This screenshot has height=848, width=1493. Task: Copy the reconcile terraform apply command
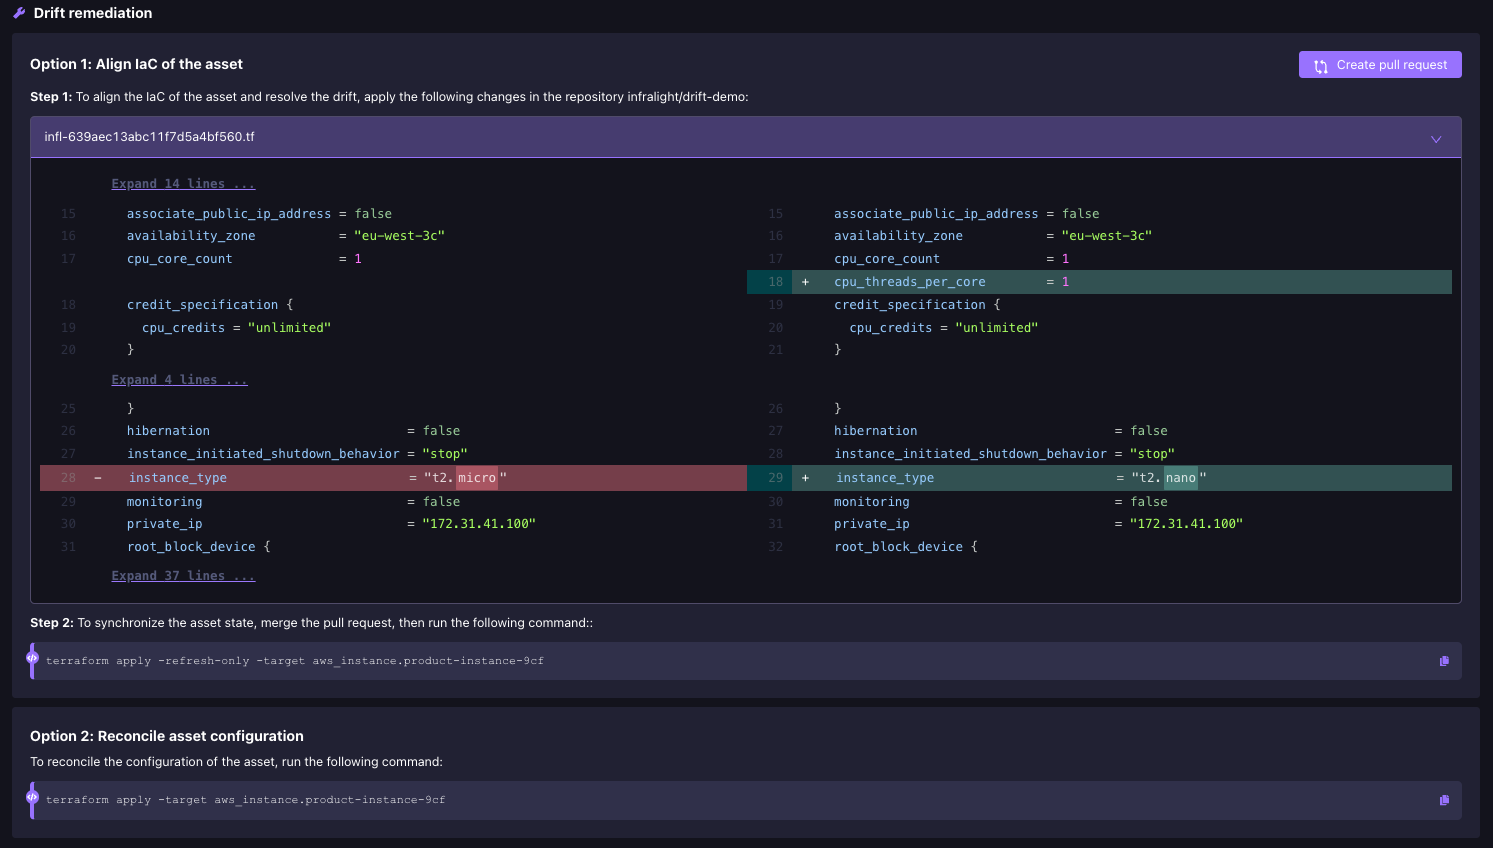tap(1444, 799)
